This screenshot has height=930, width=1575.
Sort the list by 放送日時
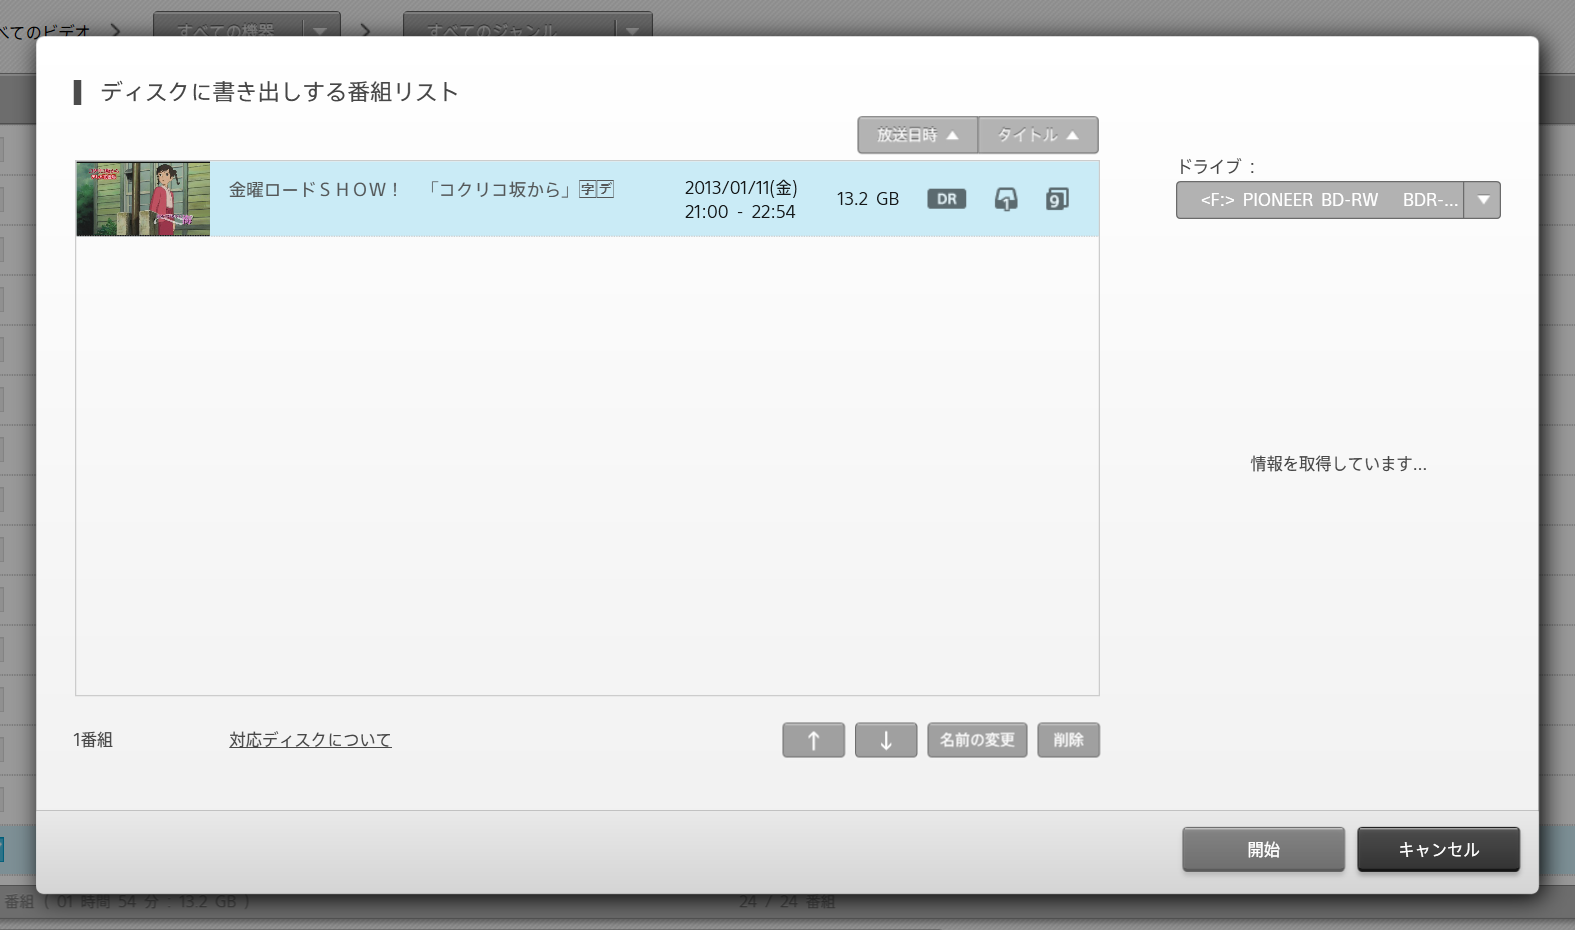[x=917, y=135]
